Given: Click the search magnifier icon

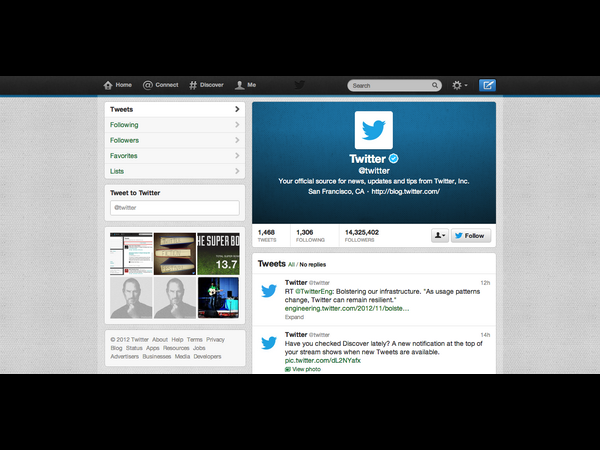Looking at the screenshot, I should 435,85.
